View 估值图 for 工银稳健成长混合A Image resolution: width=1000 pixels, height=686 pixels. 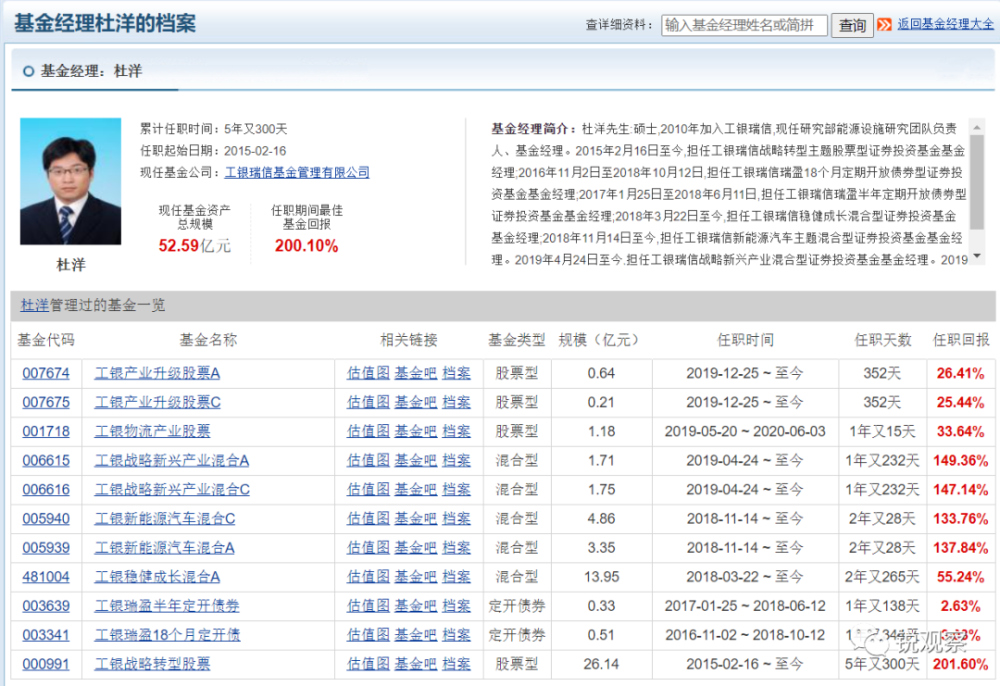click(x=367, y=577)
